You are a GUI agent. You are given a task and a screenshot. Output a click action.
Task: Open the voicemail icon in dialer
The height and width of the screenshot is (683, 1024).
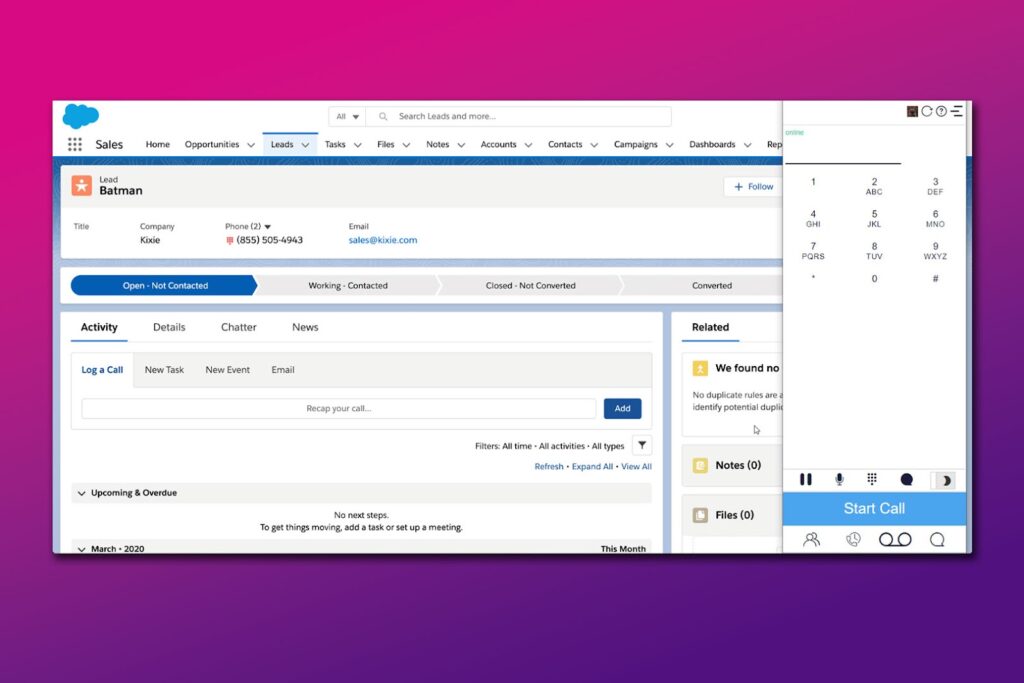(x=895, y=540)
